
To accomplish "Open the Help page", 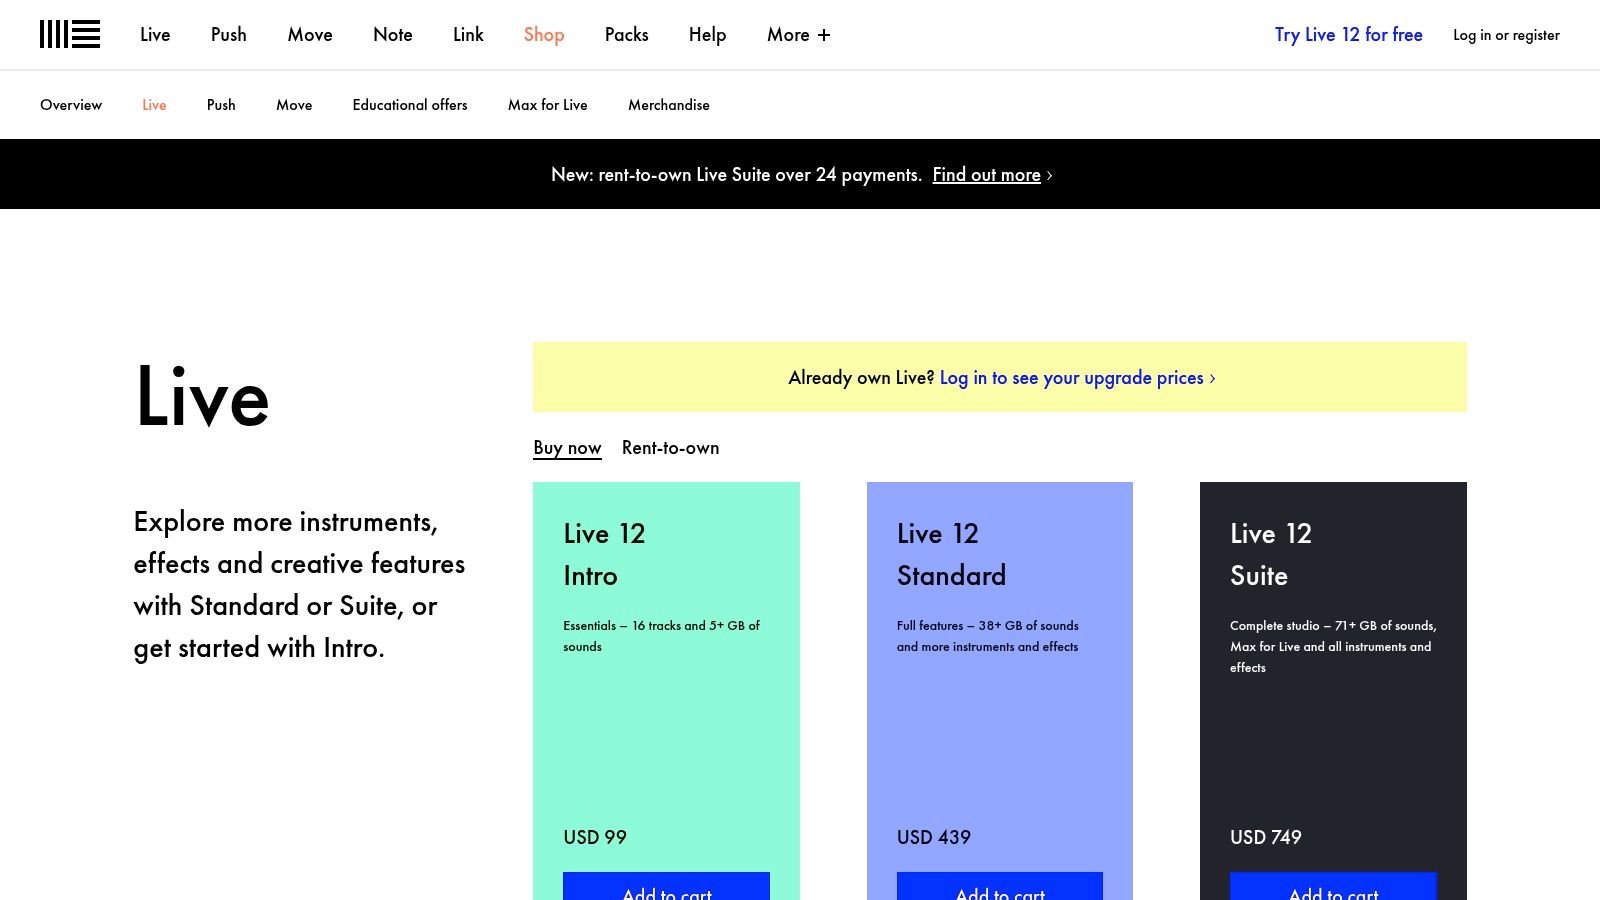I will pyautogui.click(x=707, y=34).
